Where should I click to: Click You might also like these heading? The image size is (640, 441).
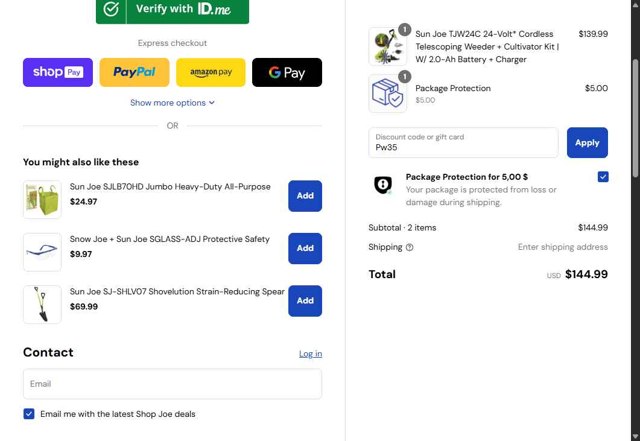click(x=81, y=162)
